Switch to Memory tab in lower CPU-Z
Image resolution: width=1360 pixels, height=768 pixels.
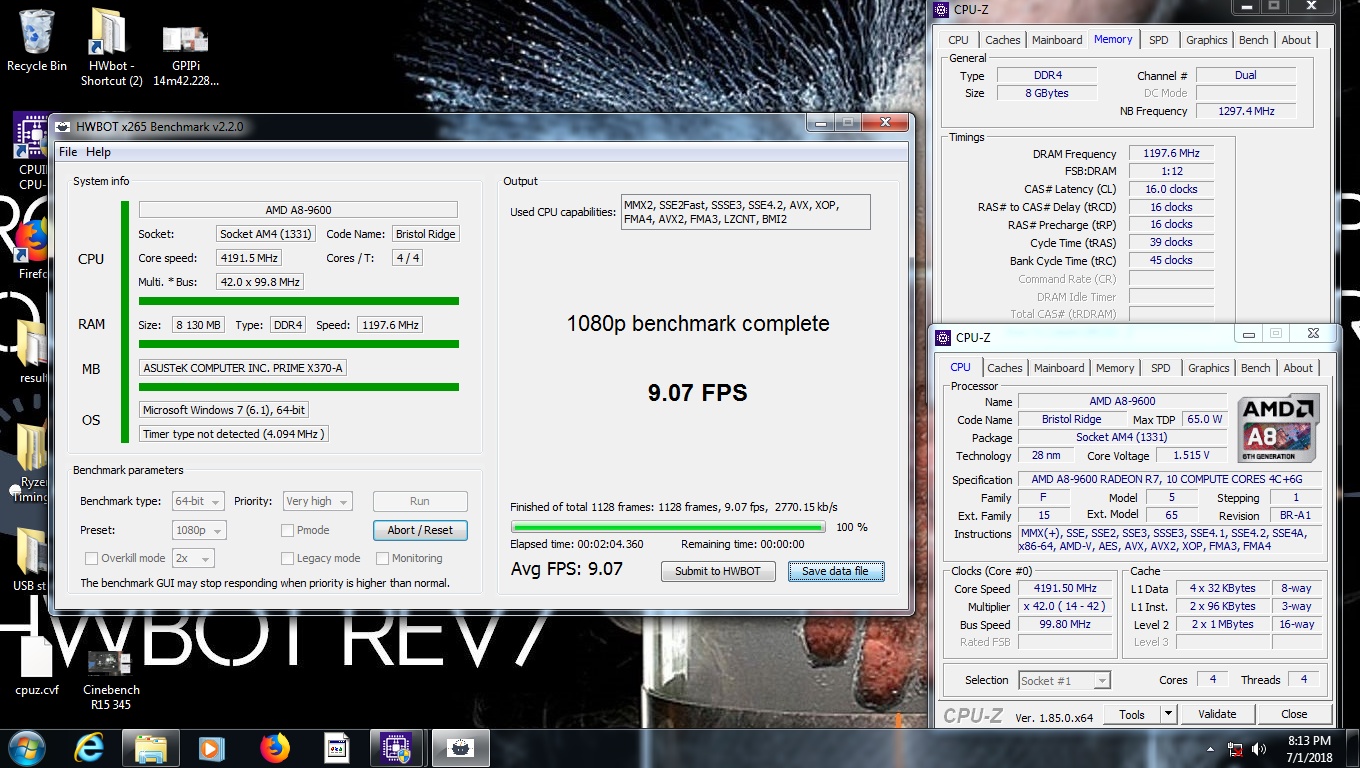click(x=1115, y=368)
